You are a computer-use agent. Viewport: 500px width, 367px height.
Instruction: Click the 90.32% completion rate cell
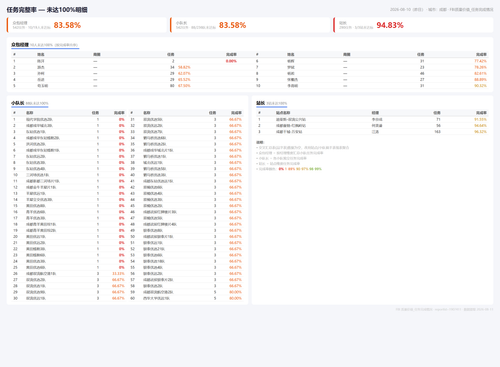[x=480, y=86]
